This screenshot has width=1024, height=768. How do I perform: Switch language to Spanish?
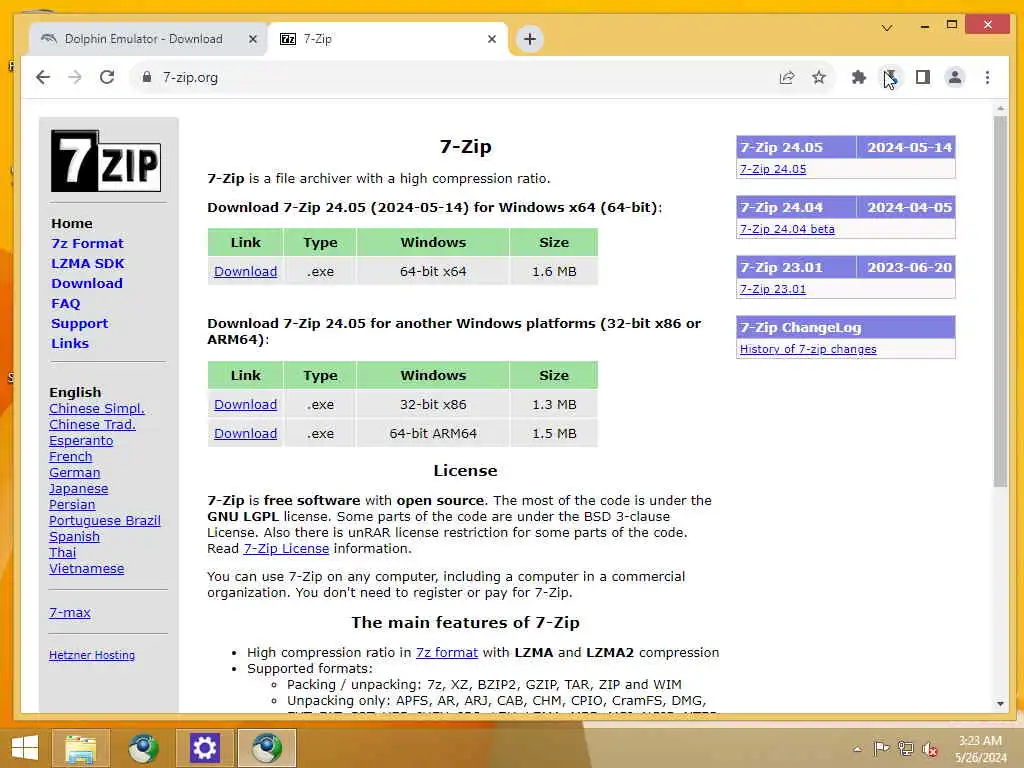coord(74,537)
